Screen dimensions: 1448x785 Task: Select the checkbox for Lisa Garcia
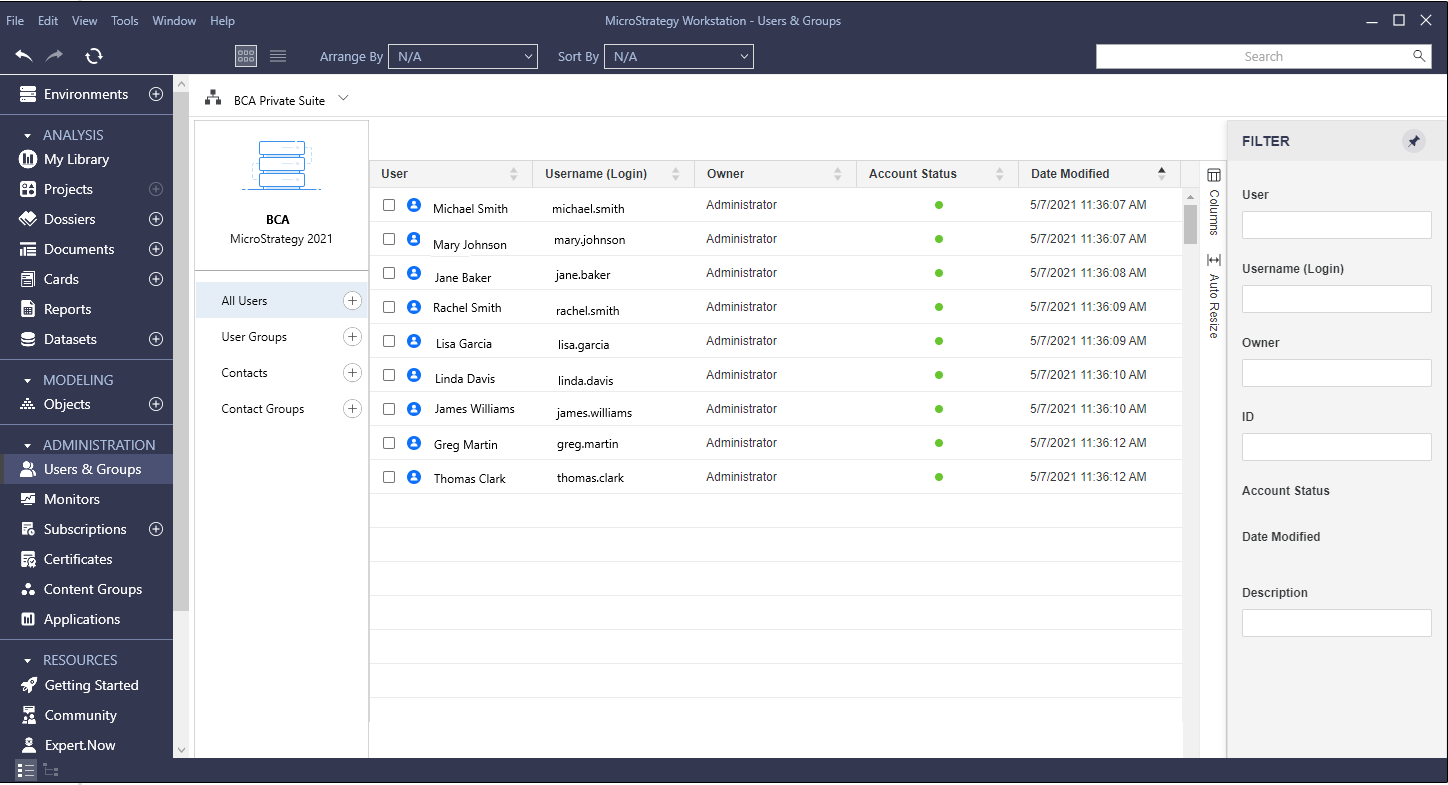pyautogui.click(x=389, y=340)
